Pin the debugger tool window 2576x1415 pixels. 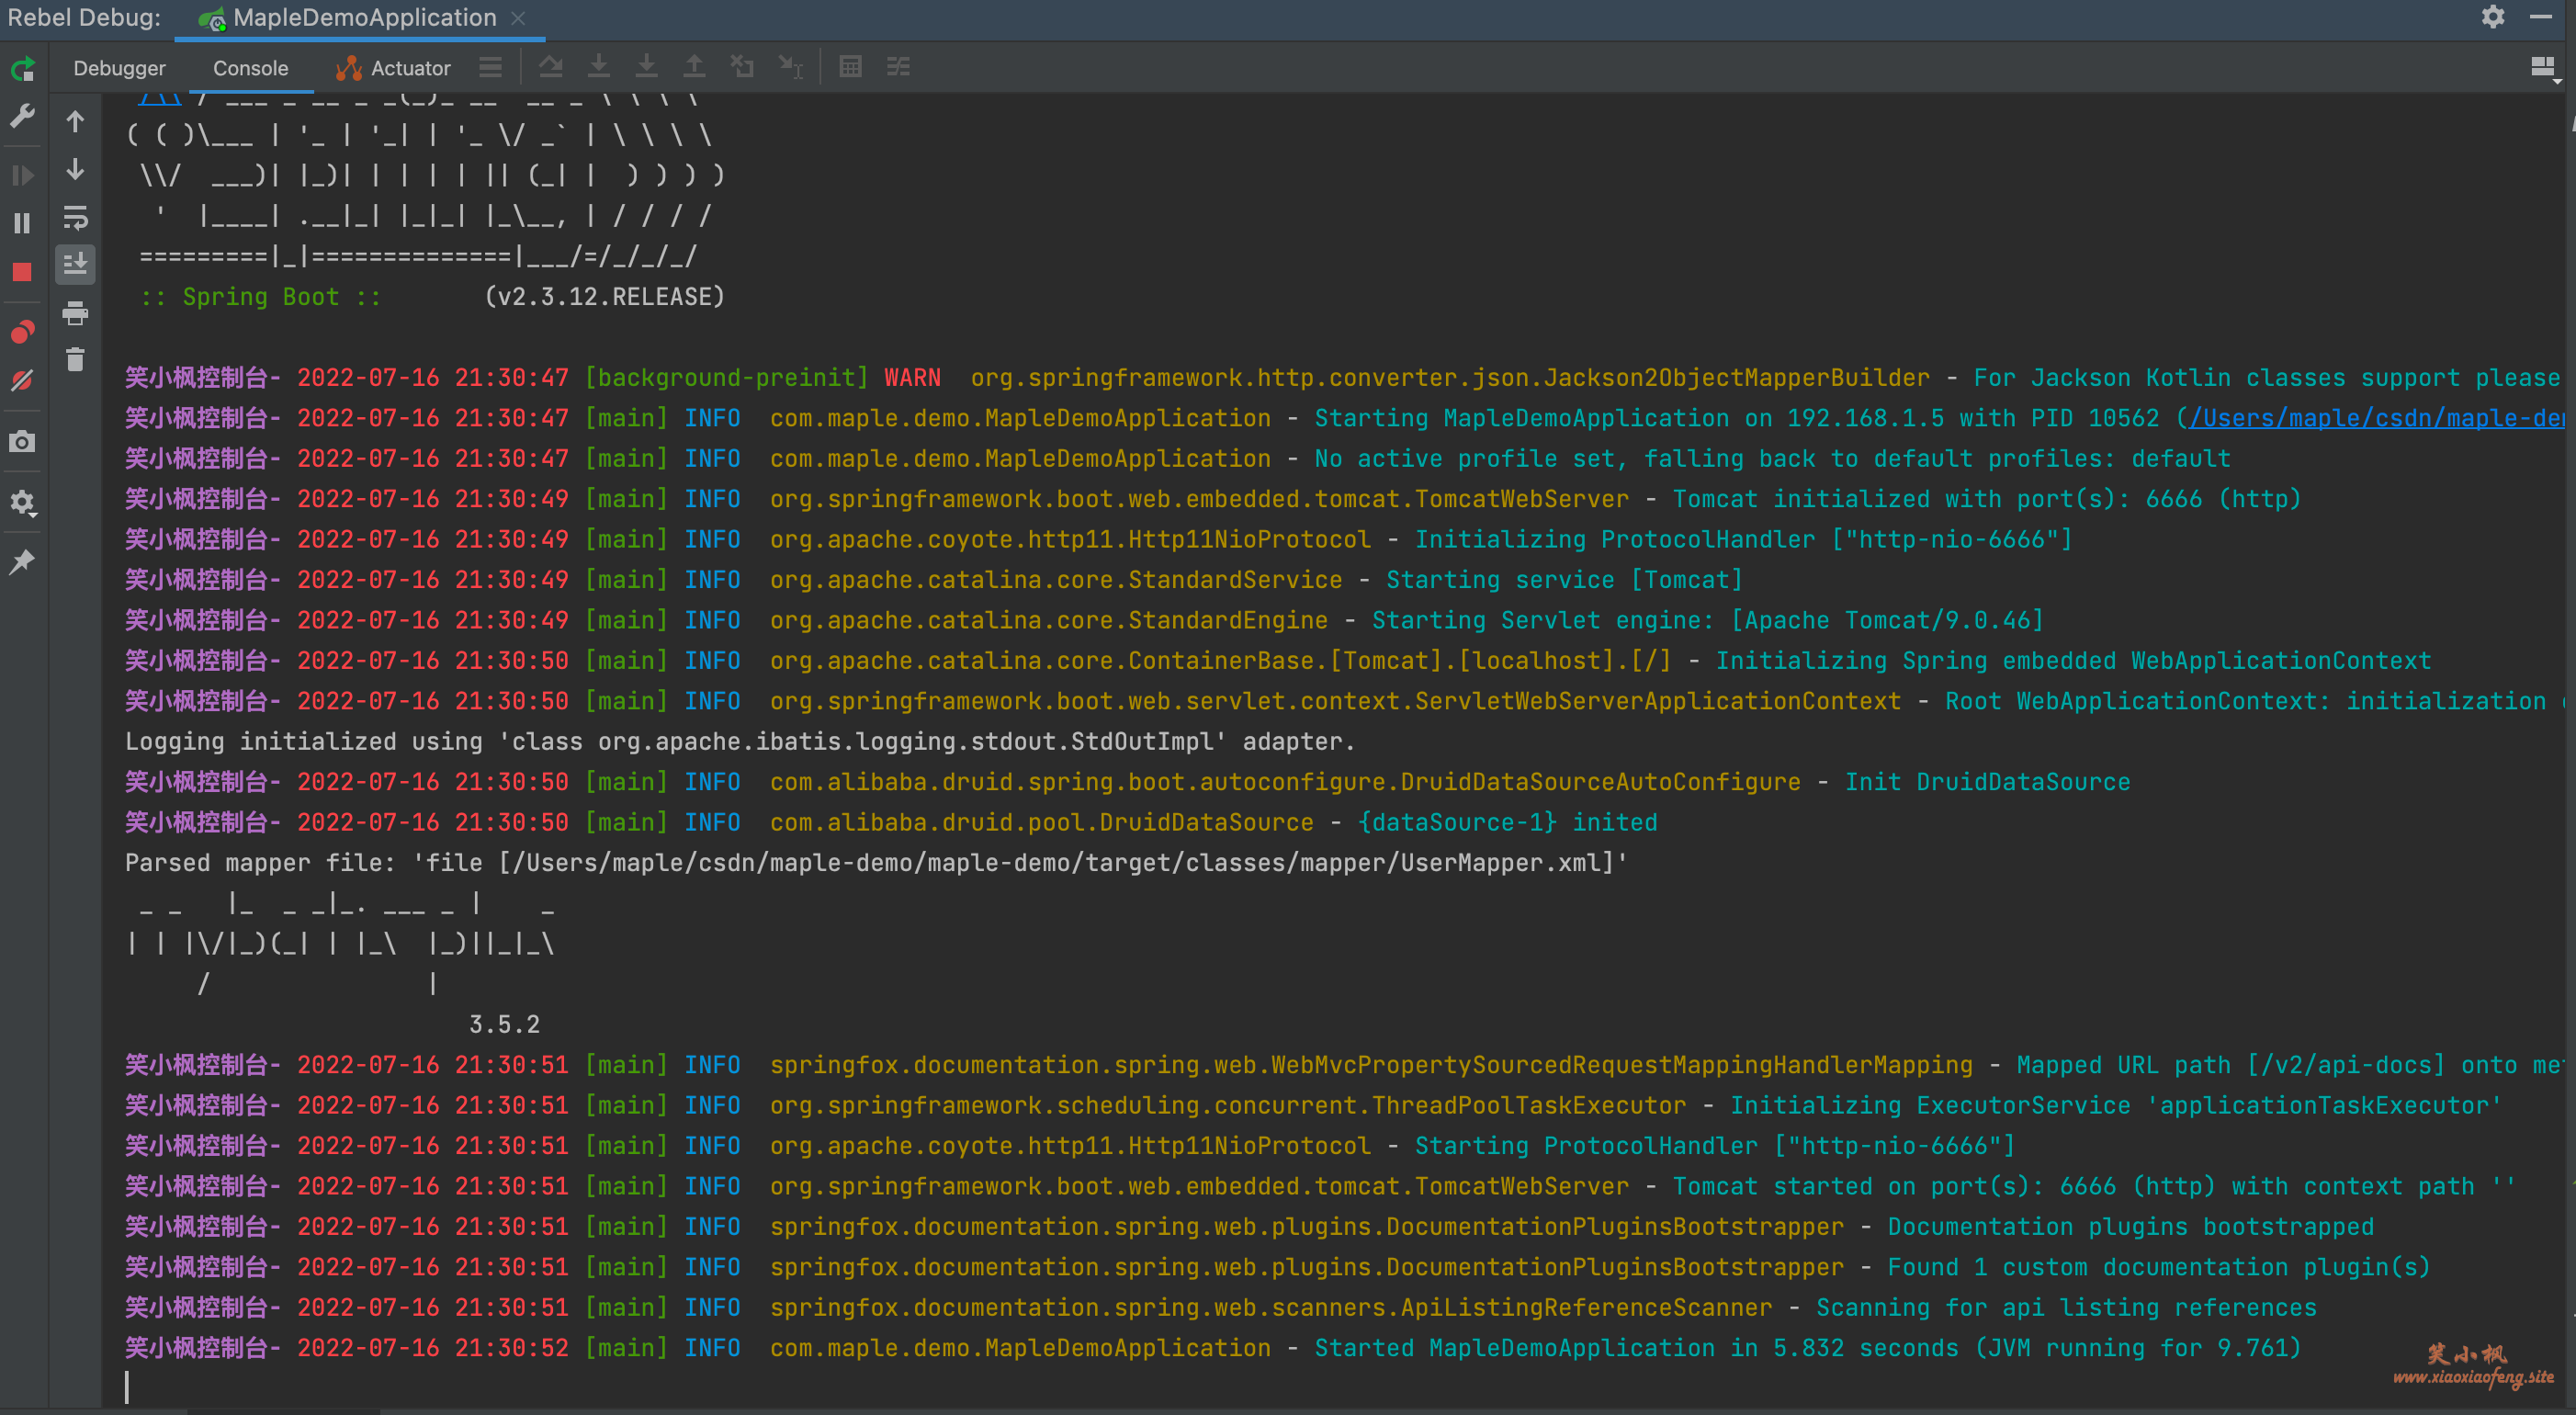(x=22, y=560)
